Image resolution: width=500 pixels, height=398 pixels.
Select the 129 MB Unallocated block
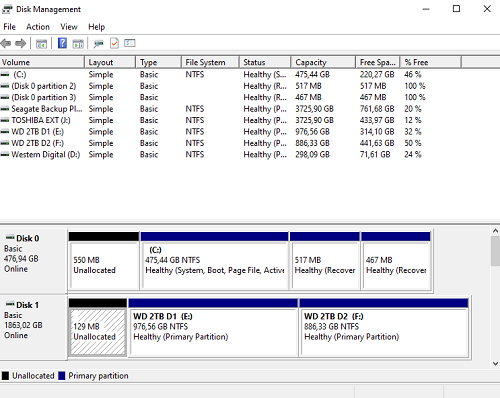coord(98,328)
